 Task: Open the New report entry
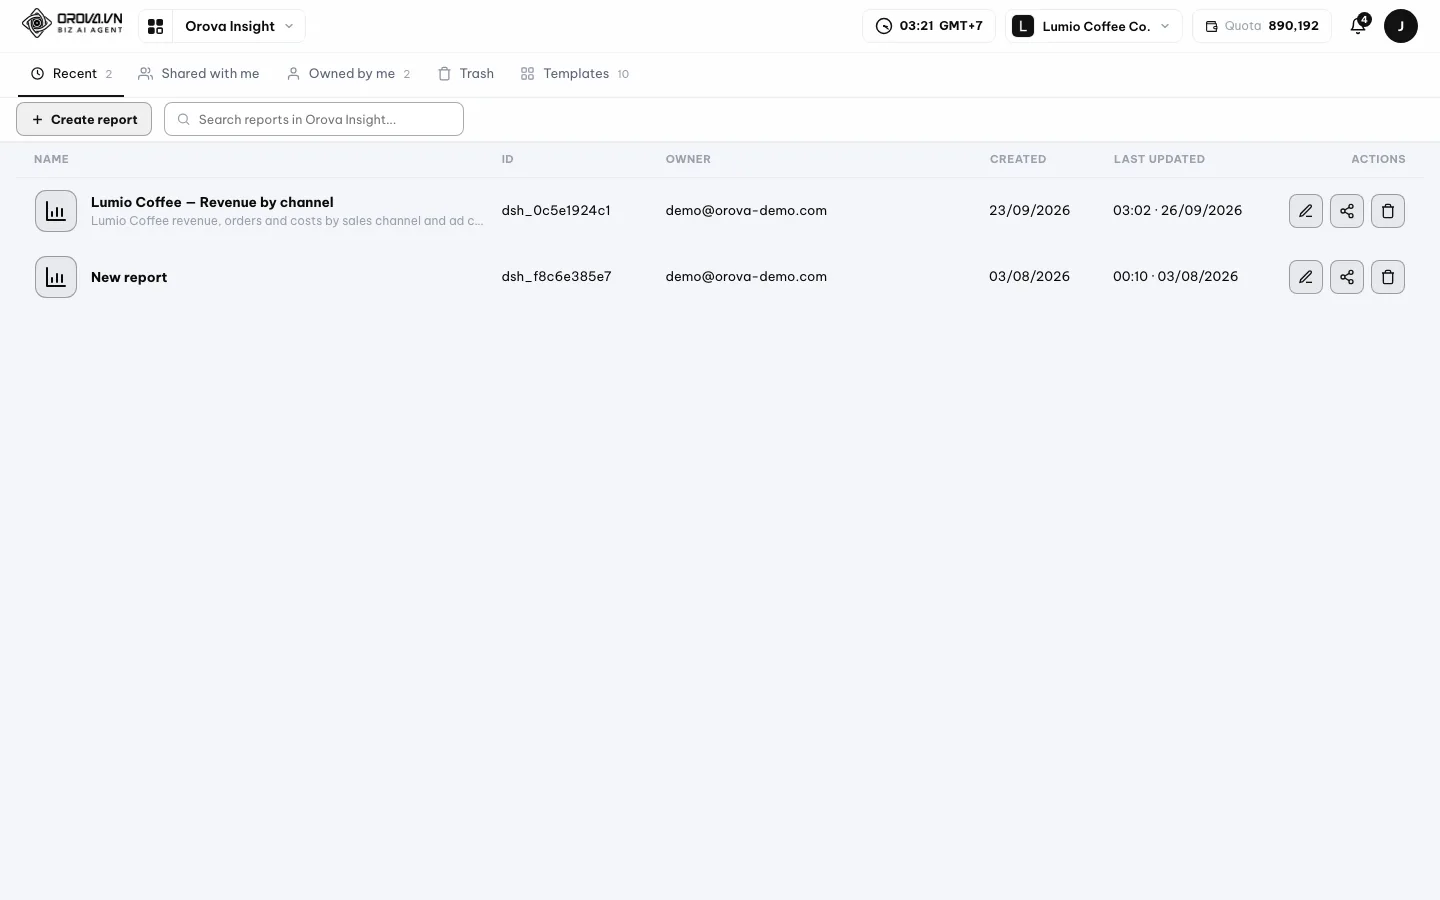[x=129, y=277]
